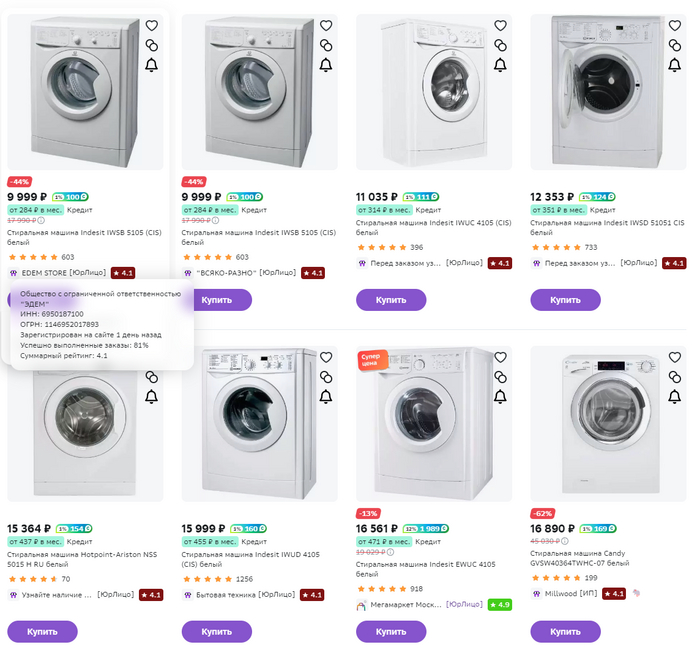Image resolution: width=700 pixels, height=650 pixels.
Task: Expand the info next to 17 990 ₽ for ВСЯКО-РАЗНО
Action: point(216,221)
